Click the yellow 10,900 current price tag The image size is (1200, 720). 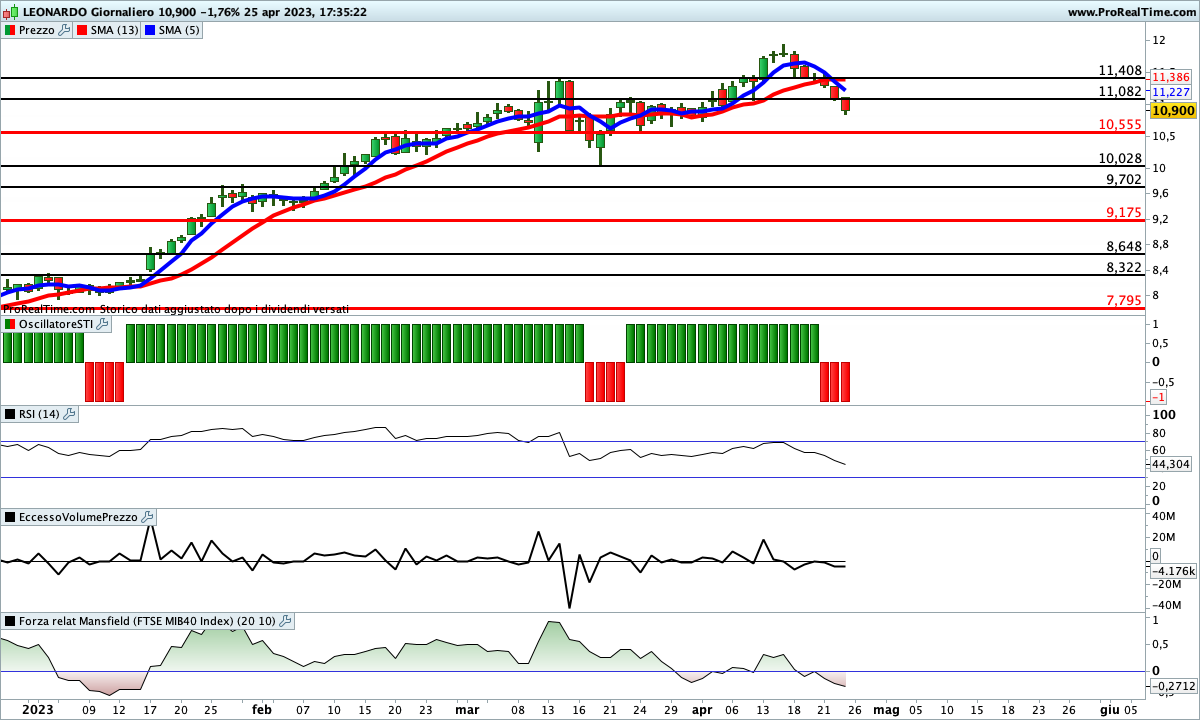click(1172, 110)
